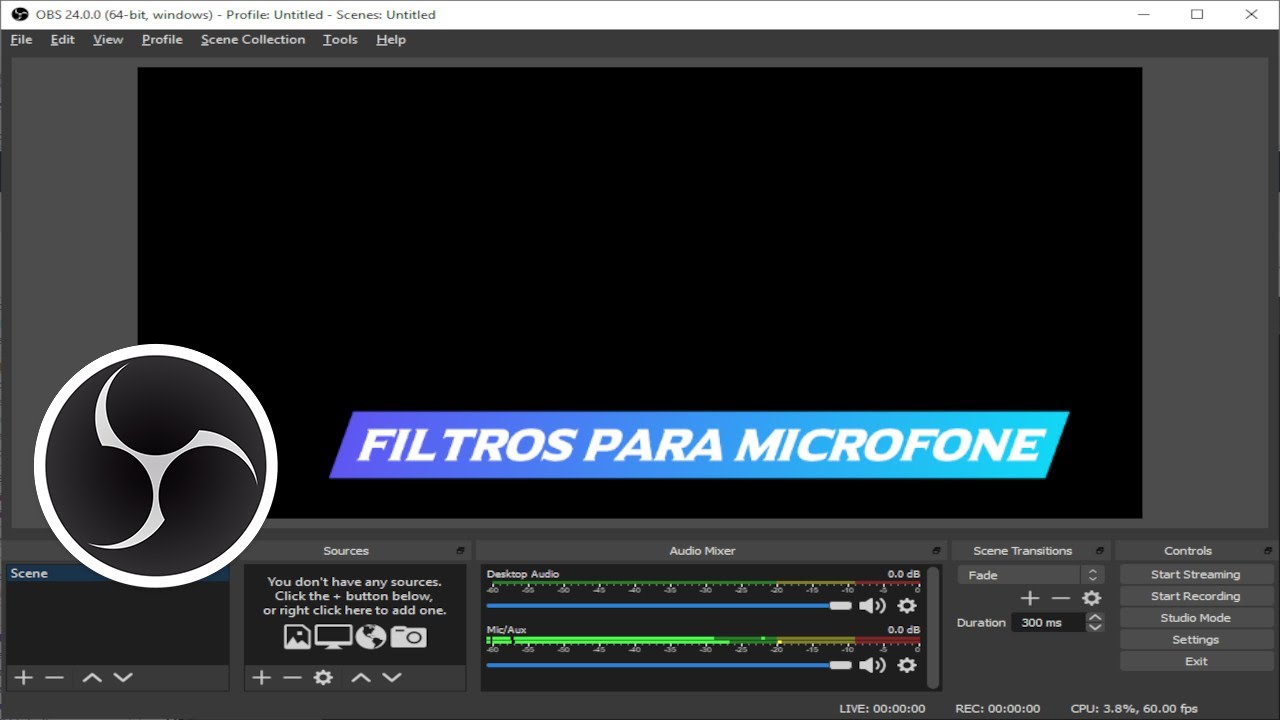Click the OBS logo in the title bar
This screenshot has height=720, width=1280.
point(19,14)
